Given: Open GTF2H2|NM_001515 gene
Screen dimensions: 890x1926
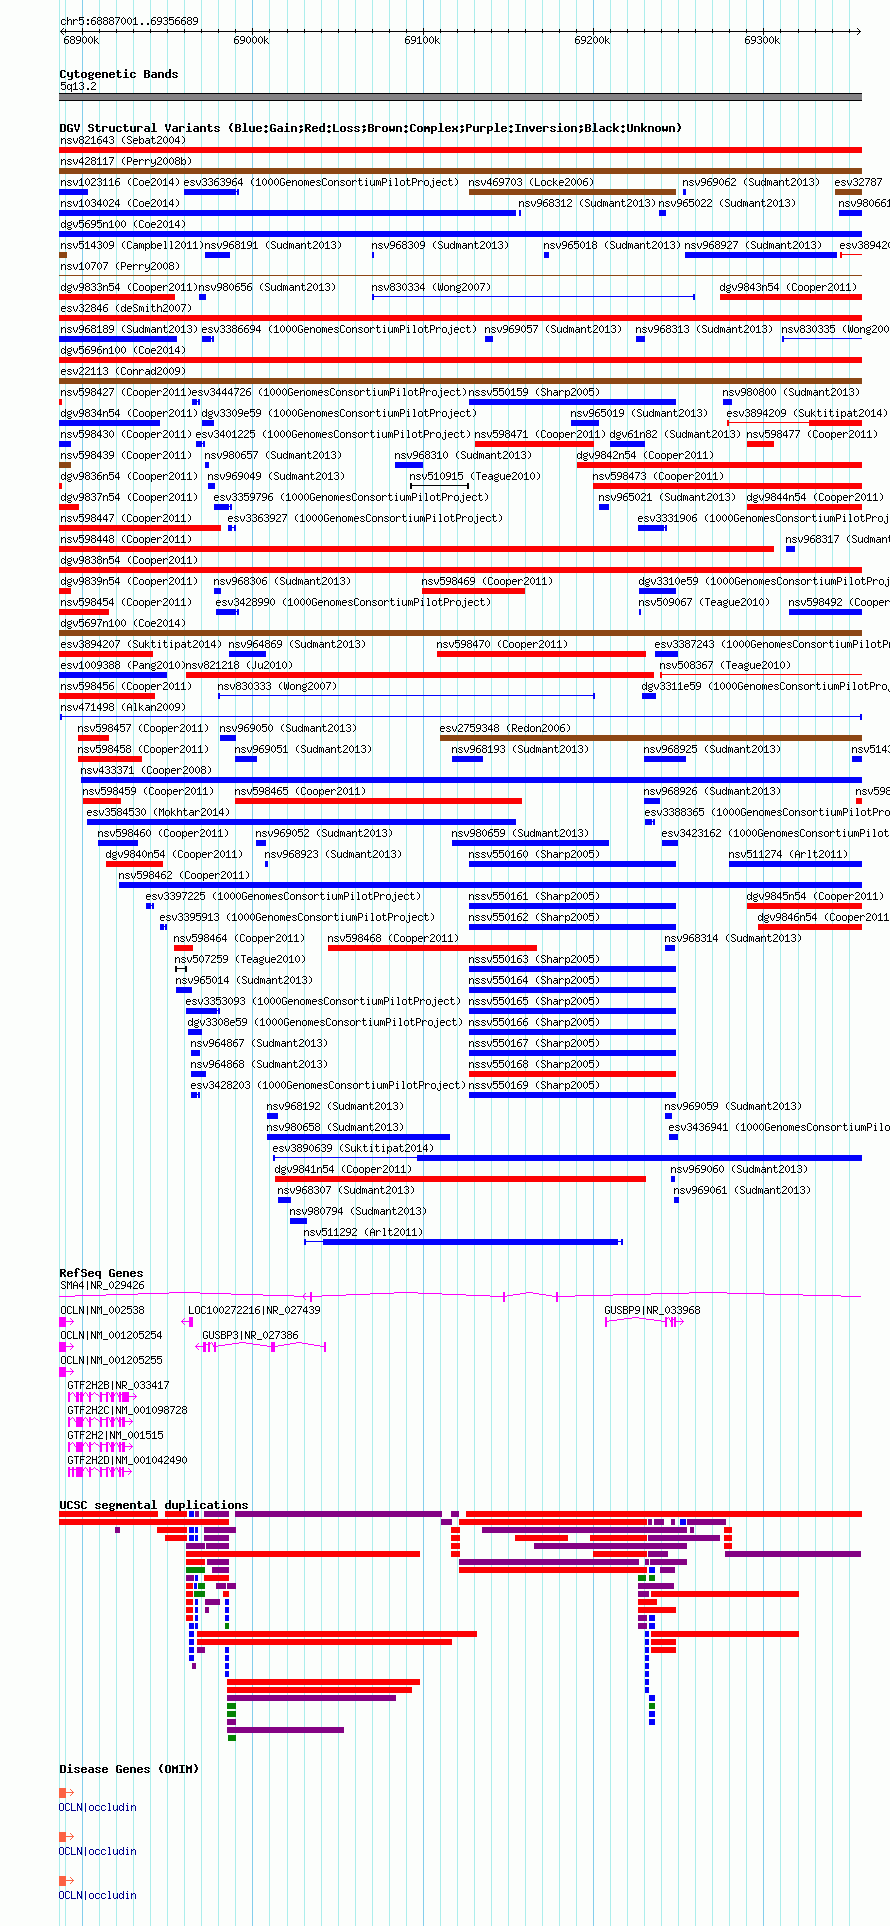Looking at the screenshot, I should click(x=115, y=1435).
